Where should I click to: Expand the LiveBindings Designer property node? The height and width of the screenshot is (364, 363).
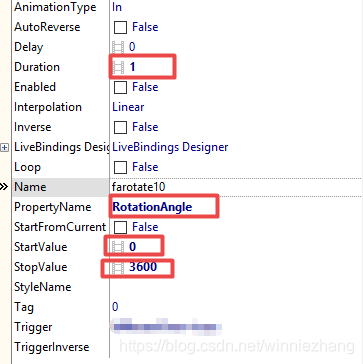point(4,147)
